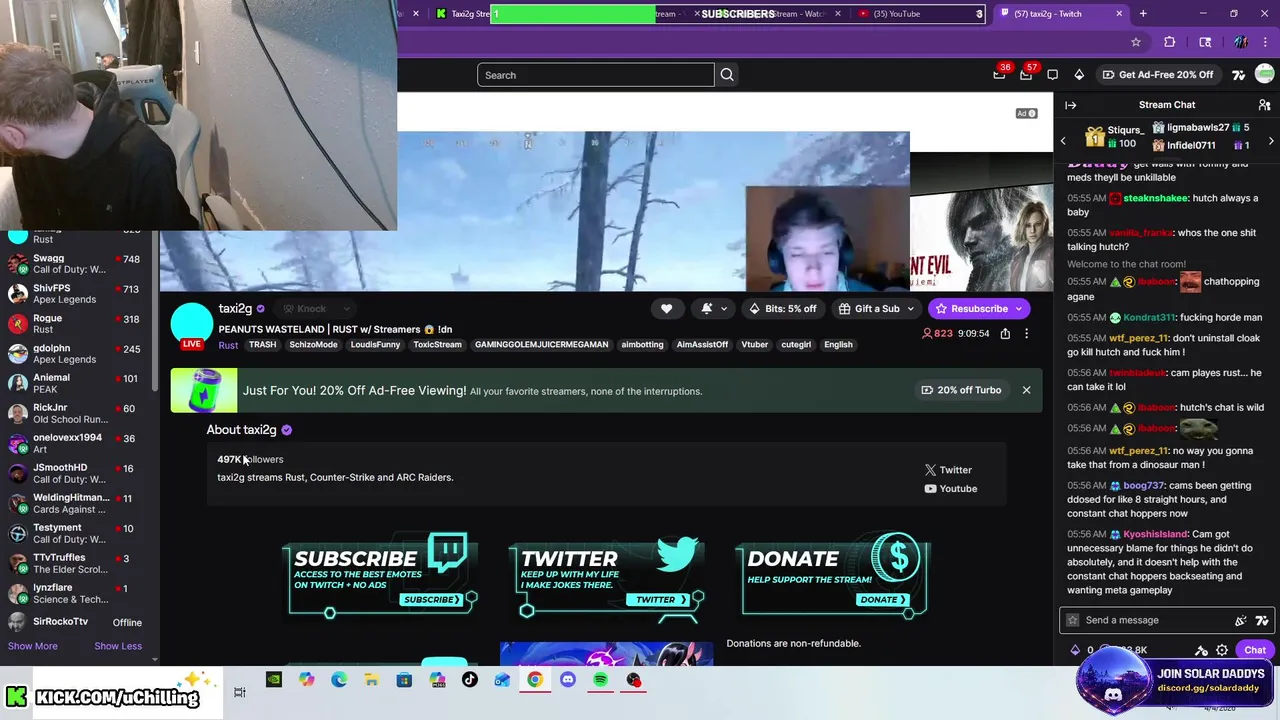Focus the Twitch search field
This screenshot has height=720, width=1280.
click(596, 75)
